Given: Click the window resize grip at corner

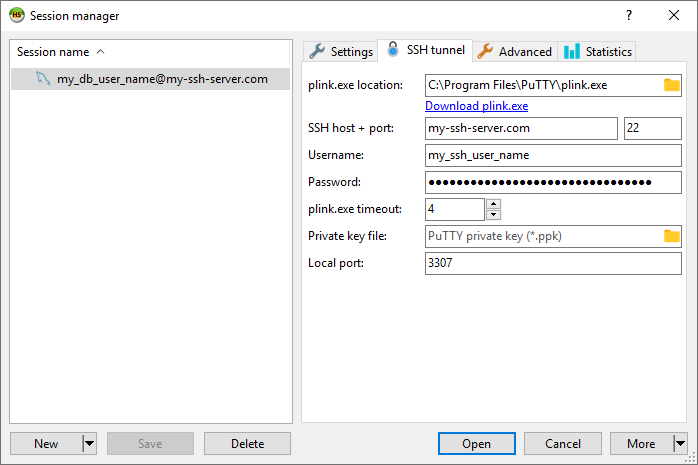Looking at the screenshot, I should [x=690, y=457].
